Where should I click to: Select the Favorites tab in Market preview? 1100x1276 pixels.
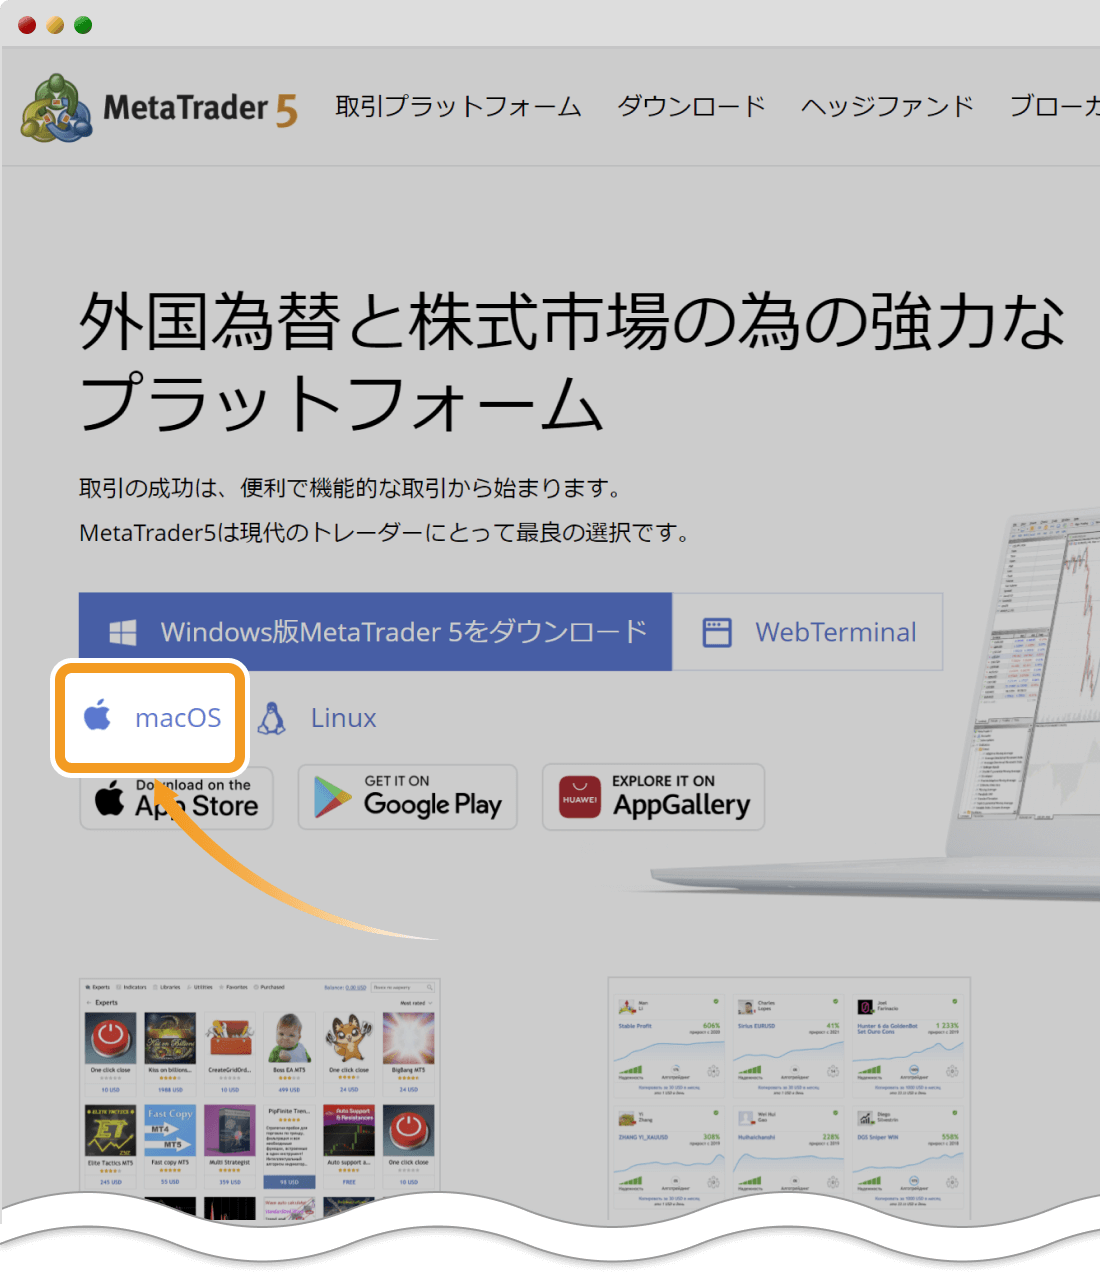pyautogui.click(x=234, y=987)
